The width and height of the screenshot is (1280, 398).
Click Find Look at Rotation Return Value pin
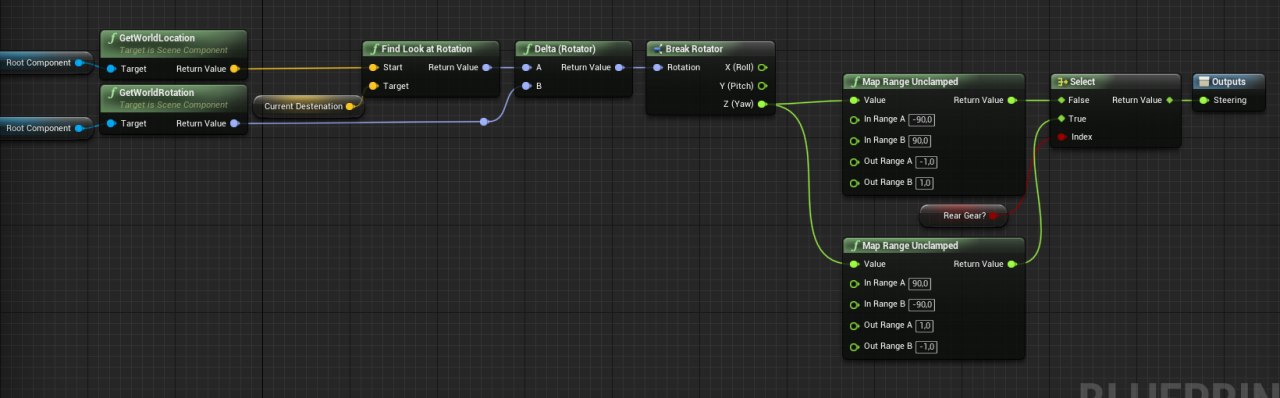pyautogui.click(x=486, y=67)
